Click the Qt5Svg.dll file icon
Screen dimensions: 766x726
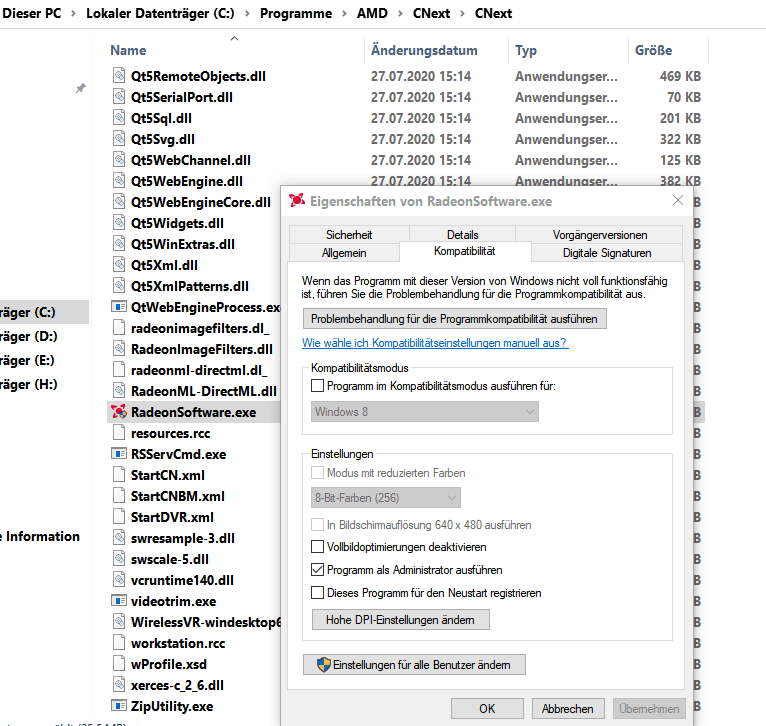[x=119, y=139]
